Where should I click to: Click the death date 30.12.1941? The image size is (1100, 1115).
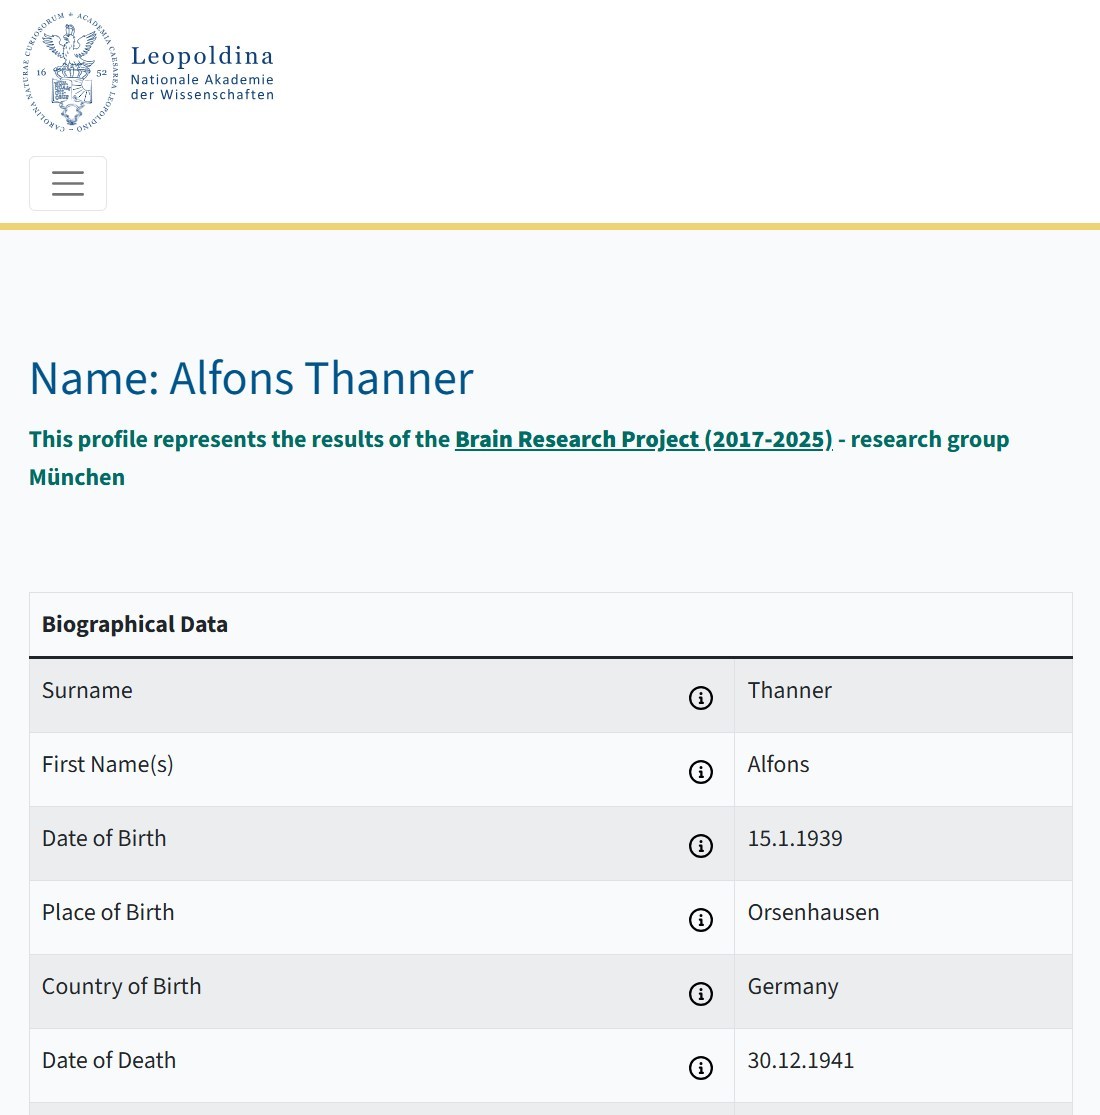[x=801, y=1060]
